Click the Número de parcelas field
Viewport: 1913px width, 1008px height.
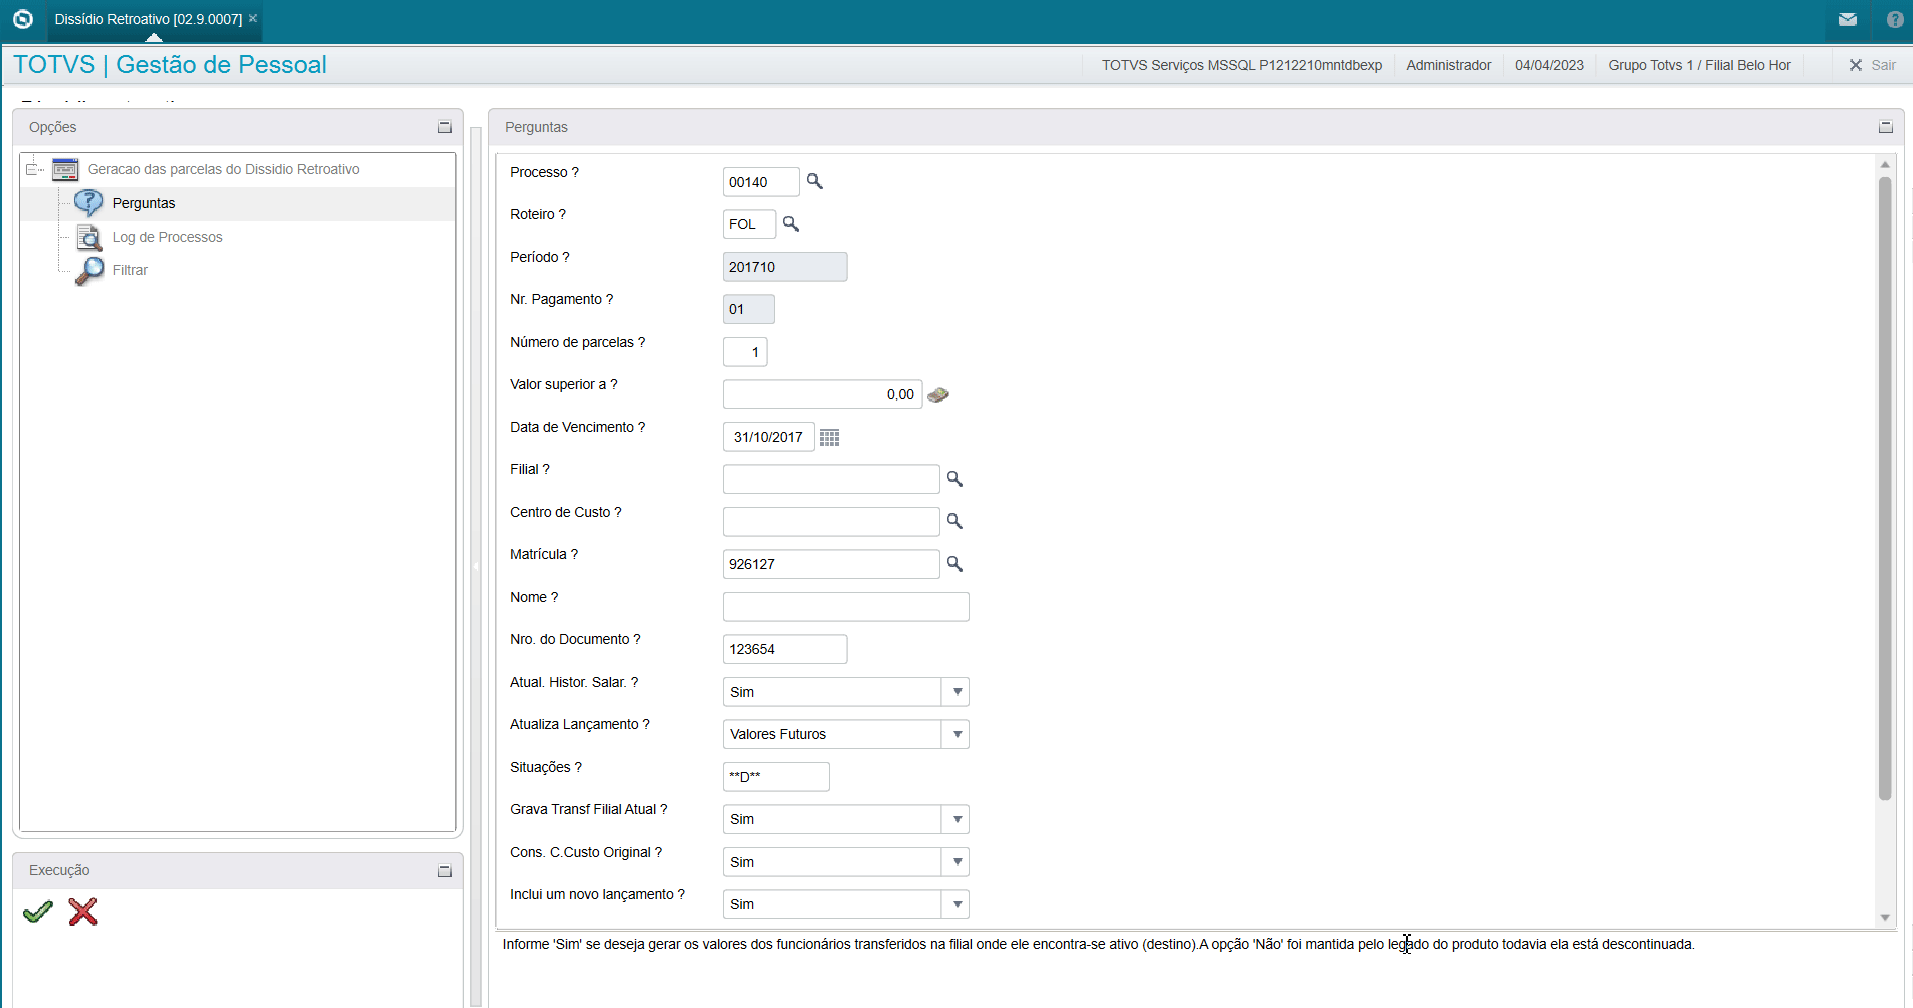745,352
